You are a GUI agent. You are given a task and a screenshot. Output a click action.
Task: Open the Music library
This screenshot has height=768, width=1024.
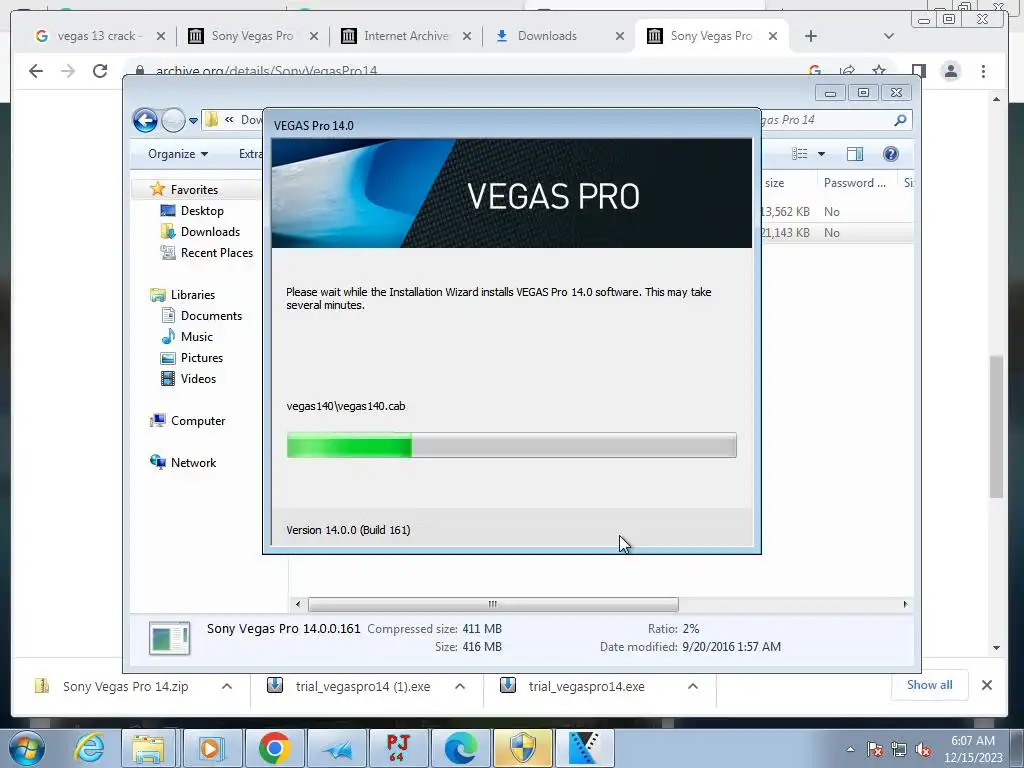point(197,337)
